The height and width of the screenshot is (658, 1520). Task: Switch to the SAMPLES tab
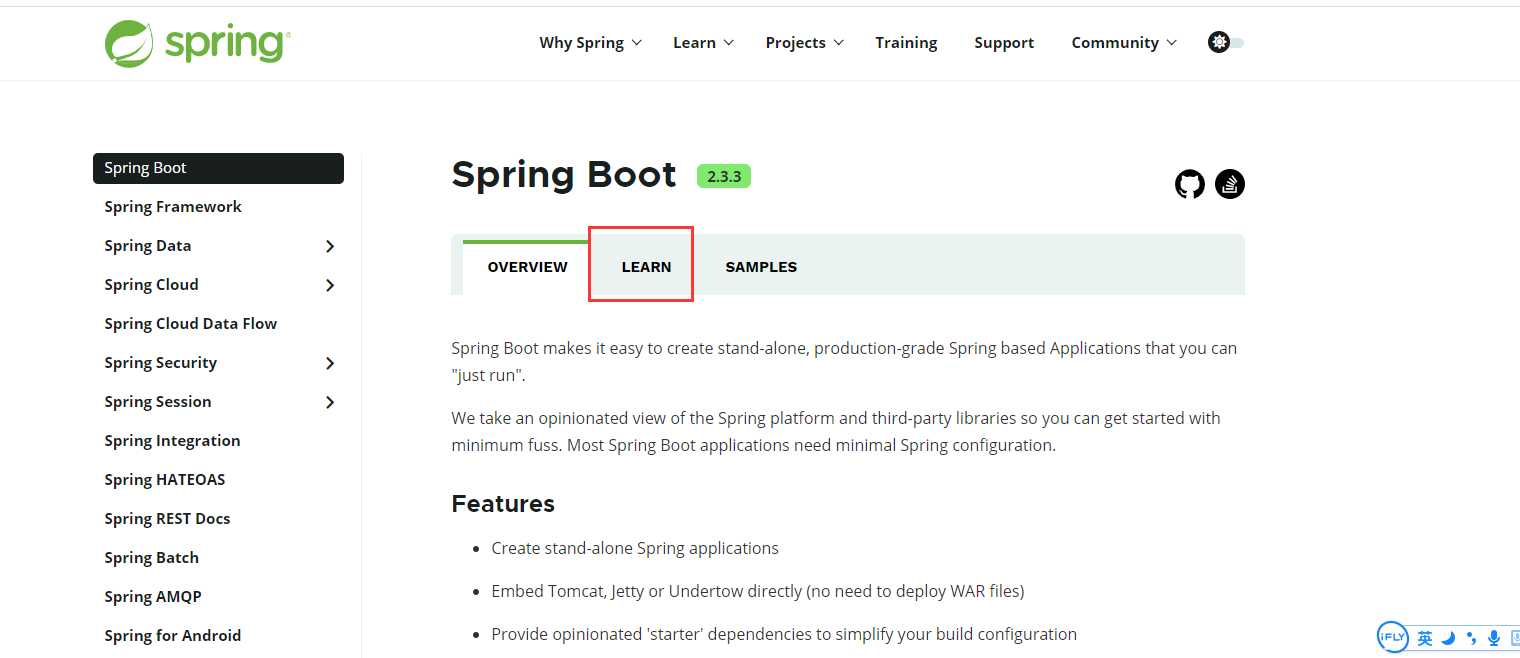coord(761,267)
